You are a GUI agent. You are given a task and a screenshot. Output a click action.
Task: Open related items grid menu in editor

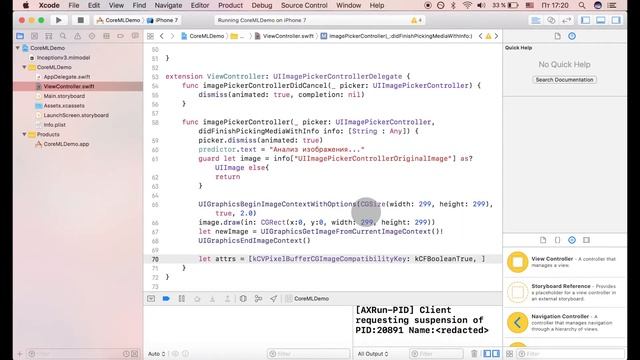[150, 36]
